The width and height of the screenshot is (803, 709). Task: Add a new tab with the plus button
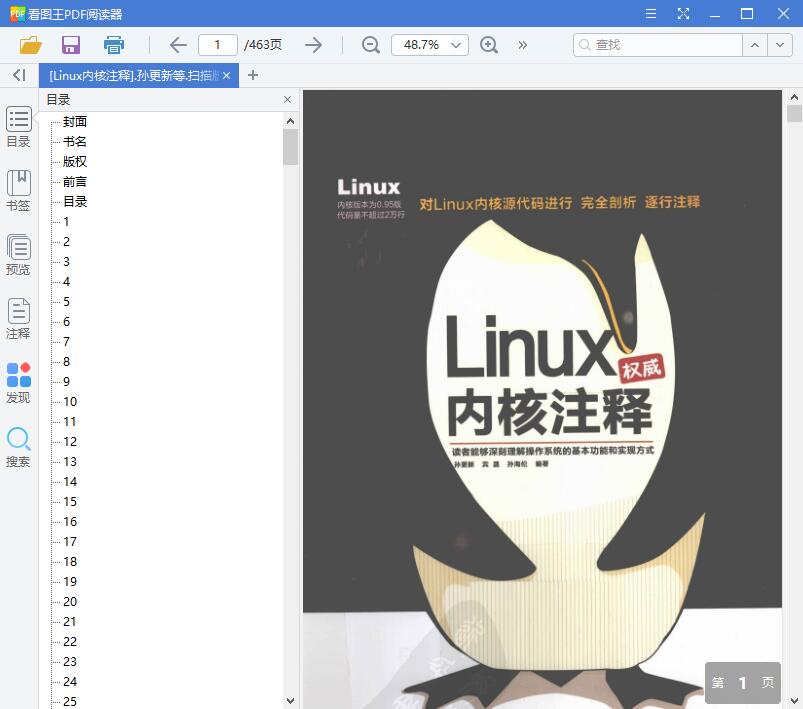[x=252, y=75]
